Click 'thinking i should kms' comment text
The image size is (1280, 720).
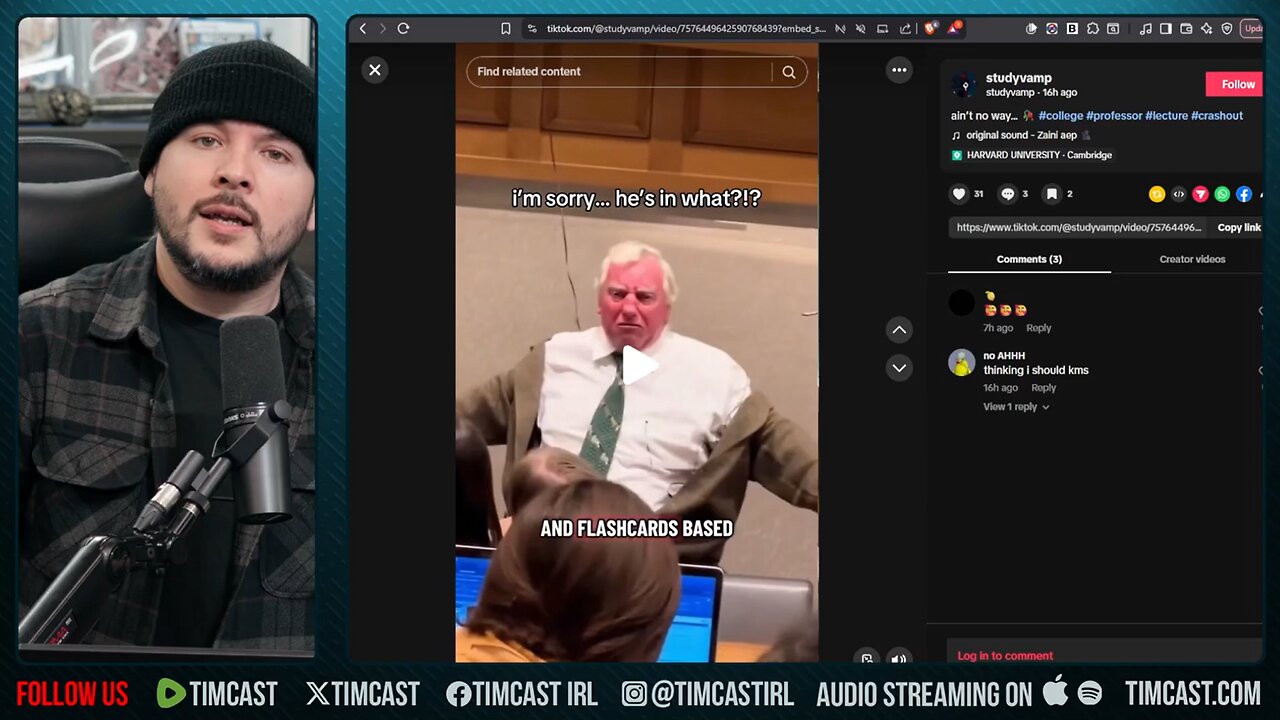click(1036, 370)
